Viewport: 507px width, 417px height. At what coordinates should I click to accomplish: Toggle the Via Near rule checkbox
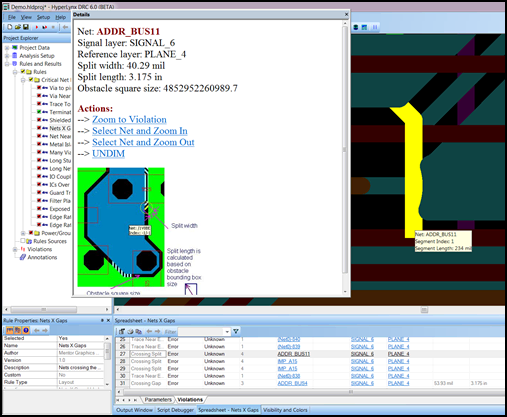click(39, 96)
